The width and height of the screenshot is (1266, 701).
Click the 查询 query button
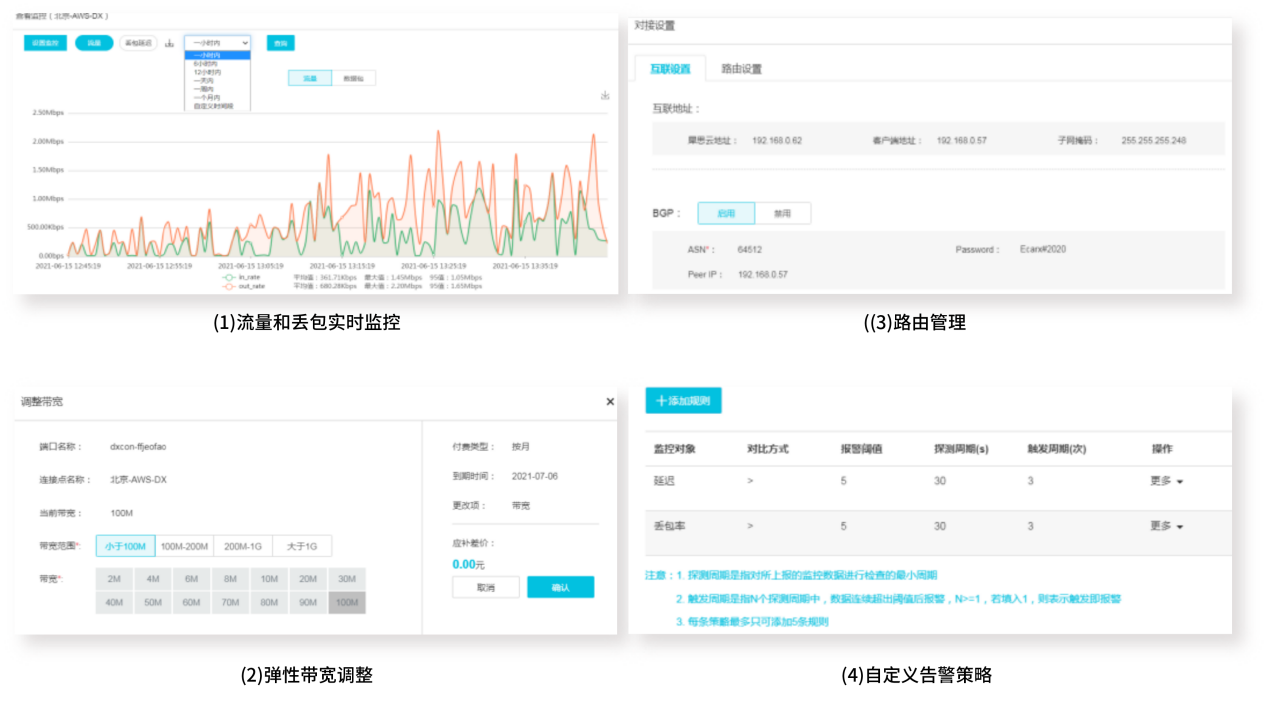click(x=280, y=43)
